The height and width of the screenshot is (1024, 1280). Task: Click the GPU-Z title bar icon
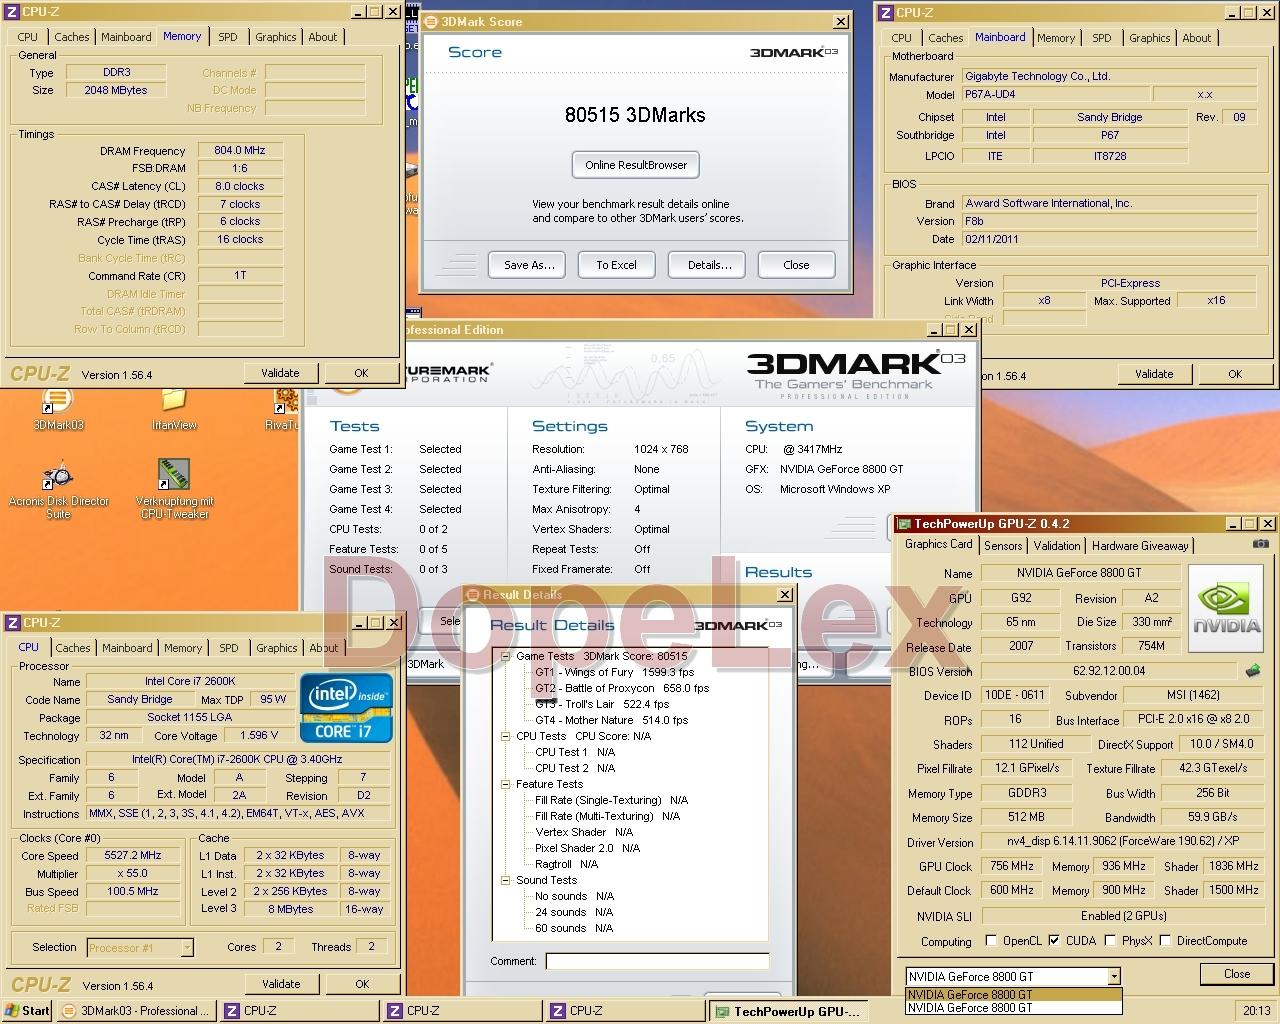(903, 524)
